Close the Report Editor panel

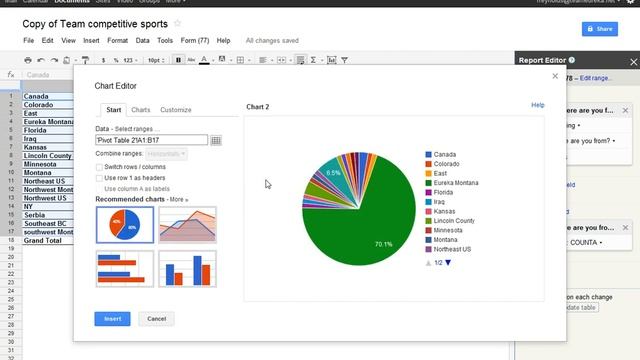coord(633,62)
